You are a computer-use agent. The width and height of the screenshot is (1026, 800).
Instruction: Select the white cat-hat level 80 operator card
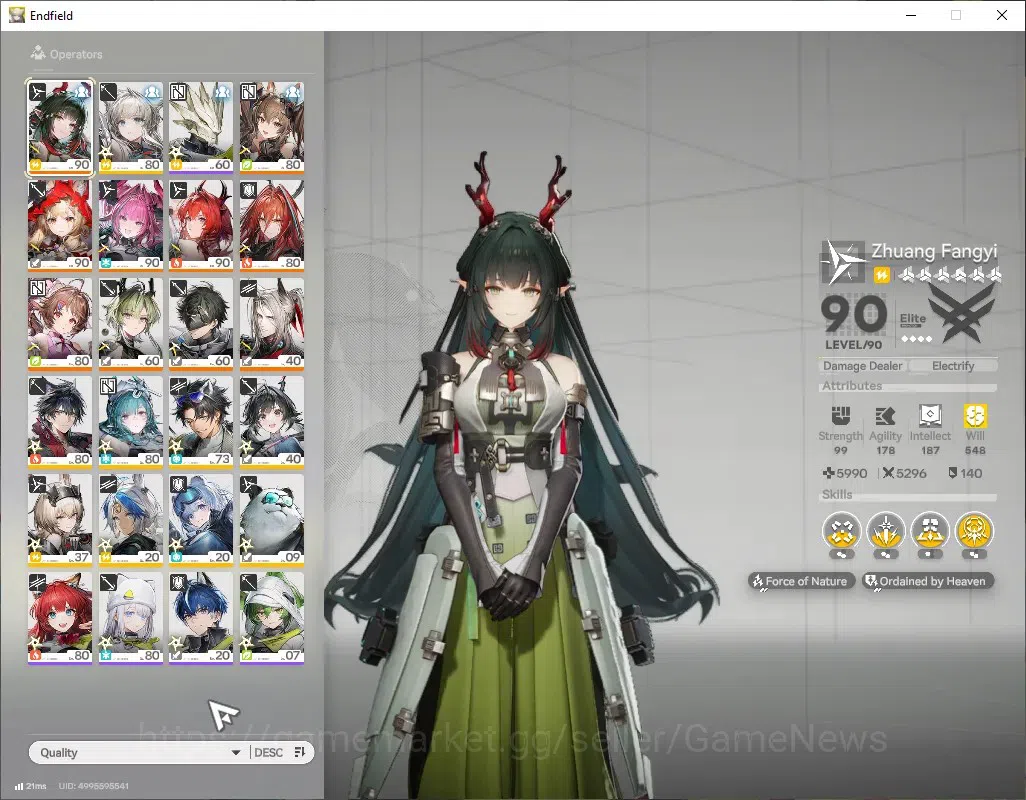130,618
